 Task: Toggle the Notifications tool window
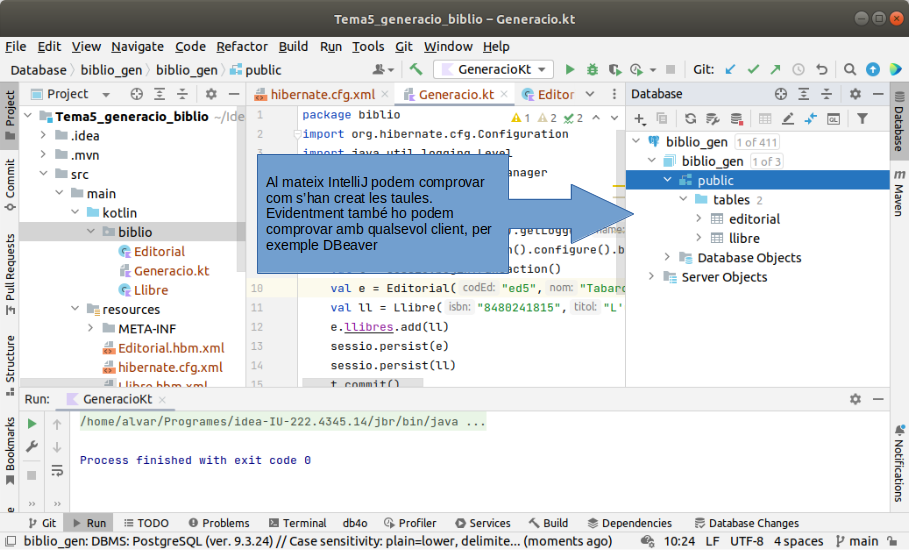[x=899, y=463]
